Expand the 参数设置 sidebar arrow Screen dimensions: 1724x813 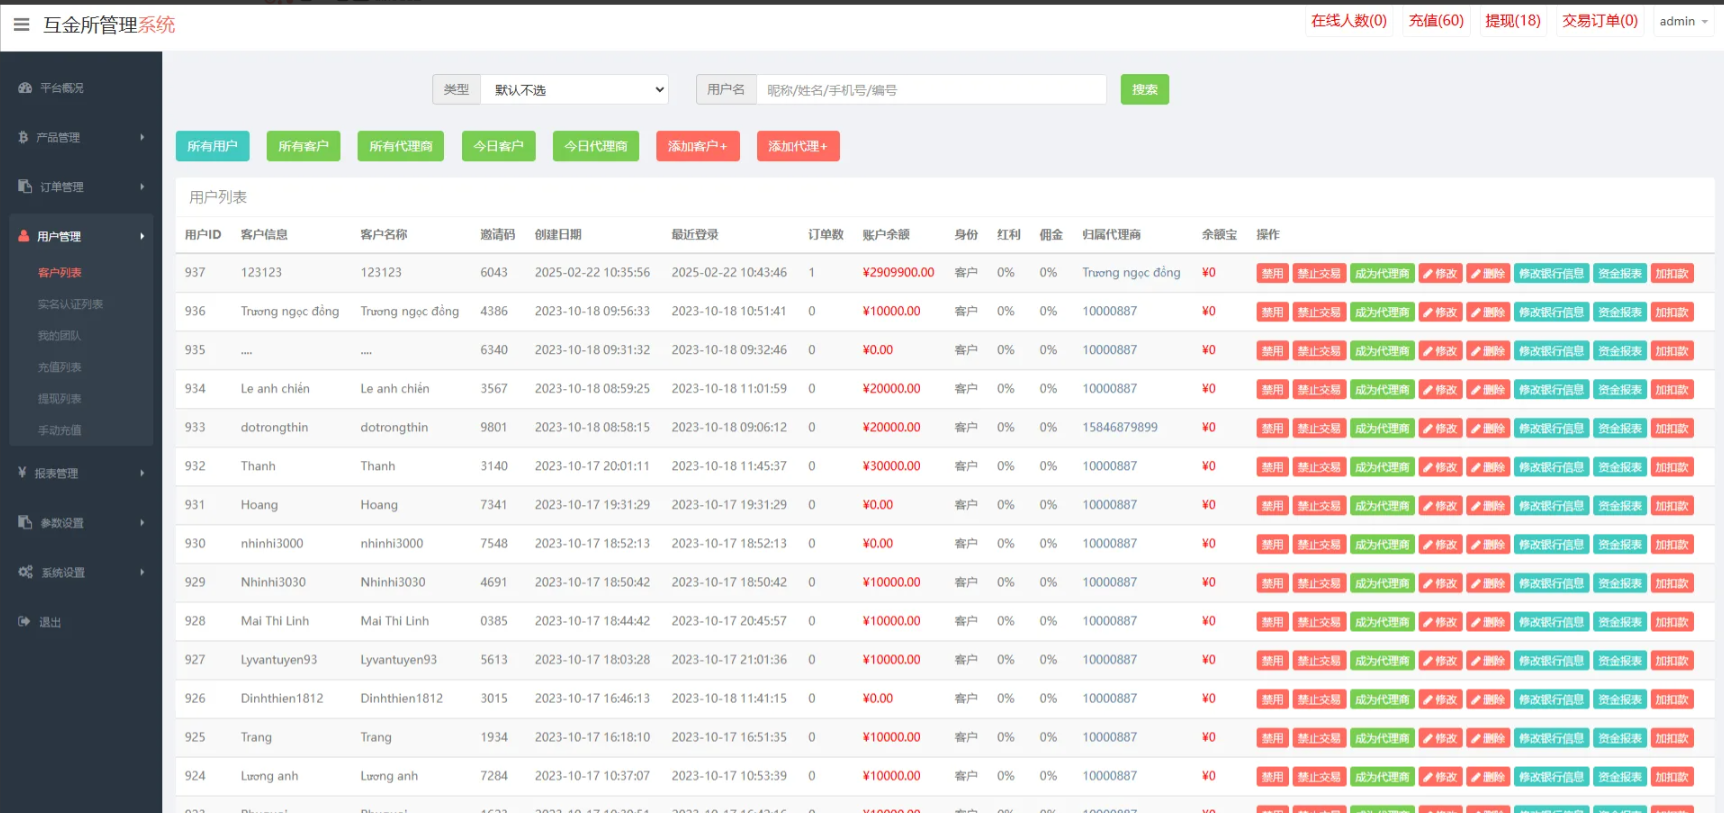coord(142,523)
